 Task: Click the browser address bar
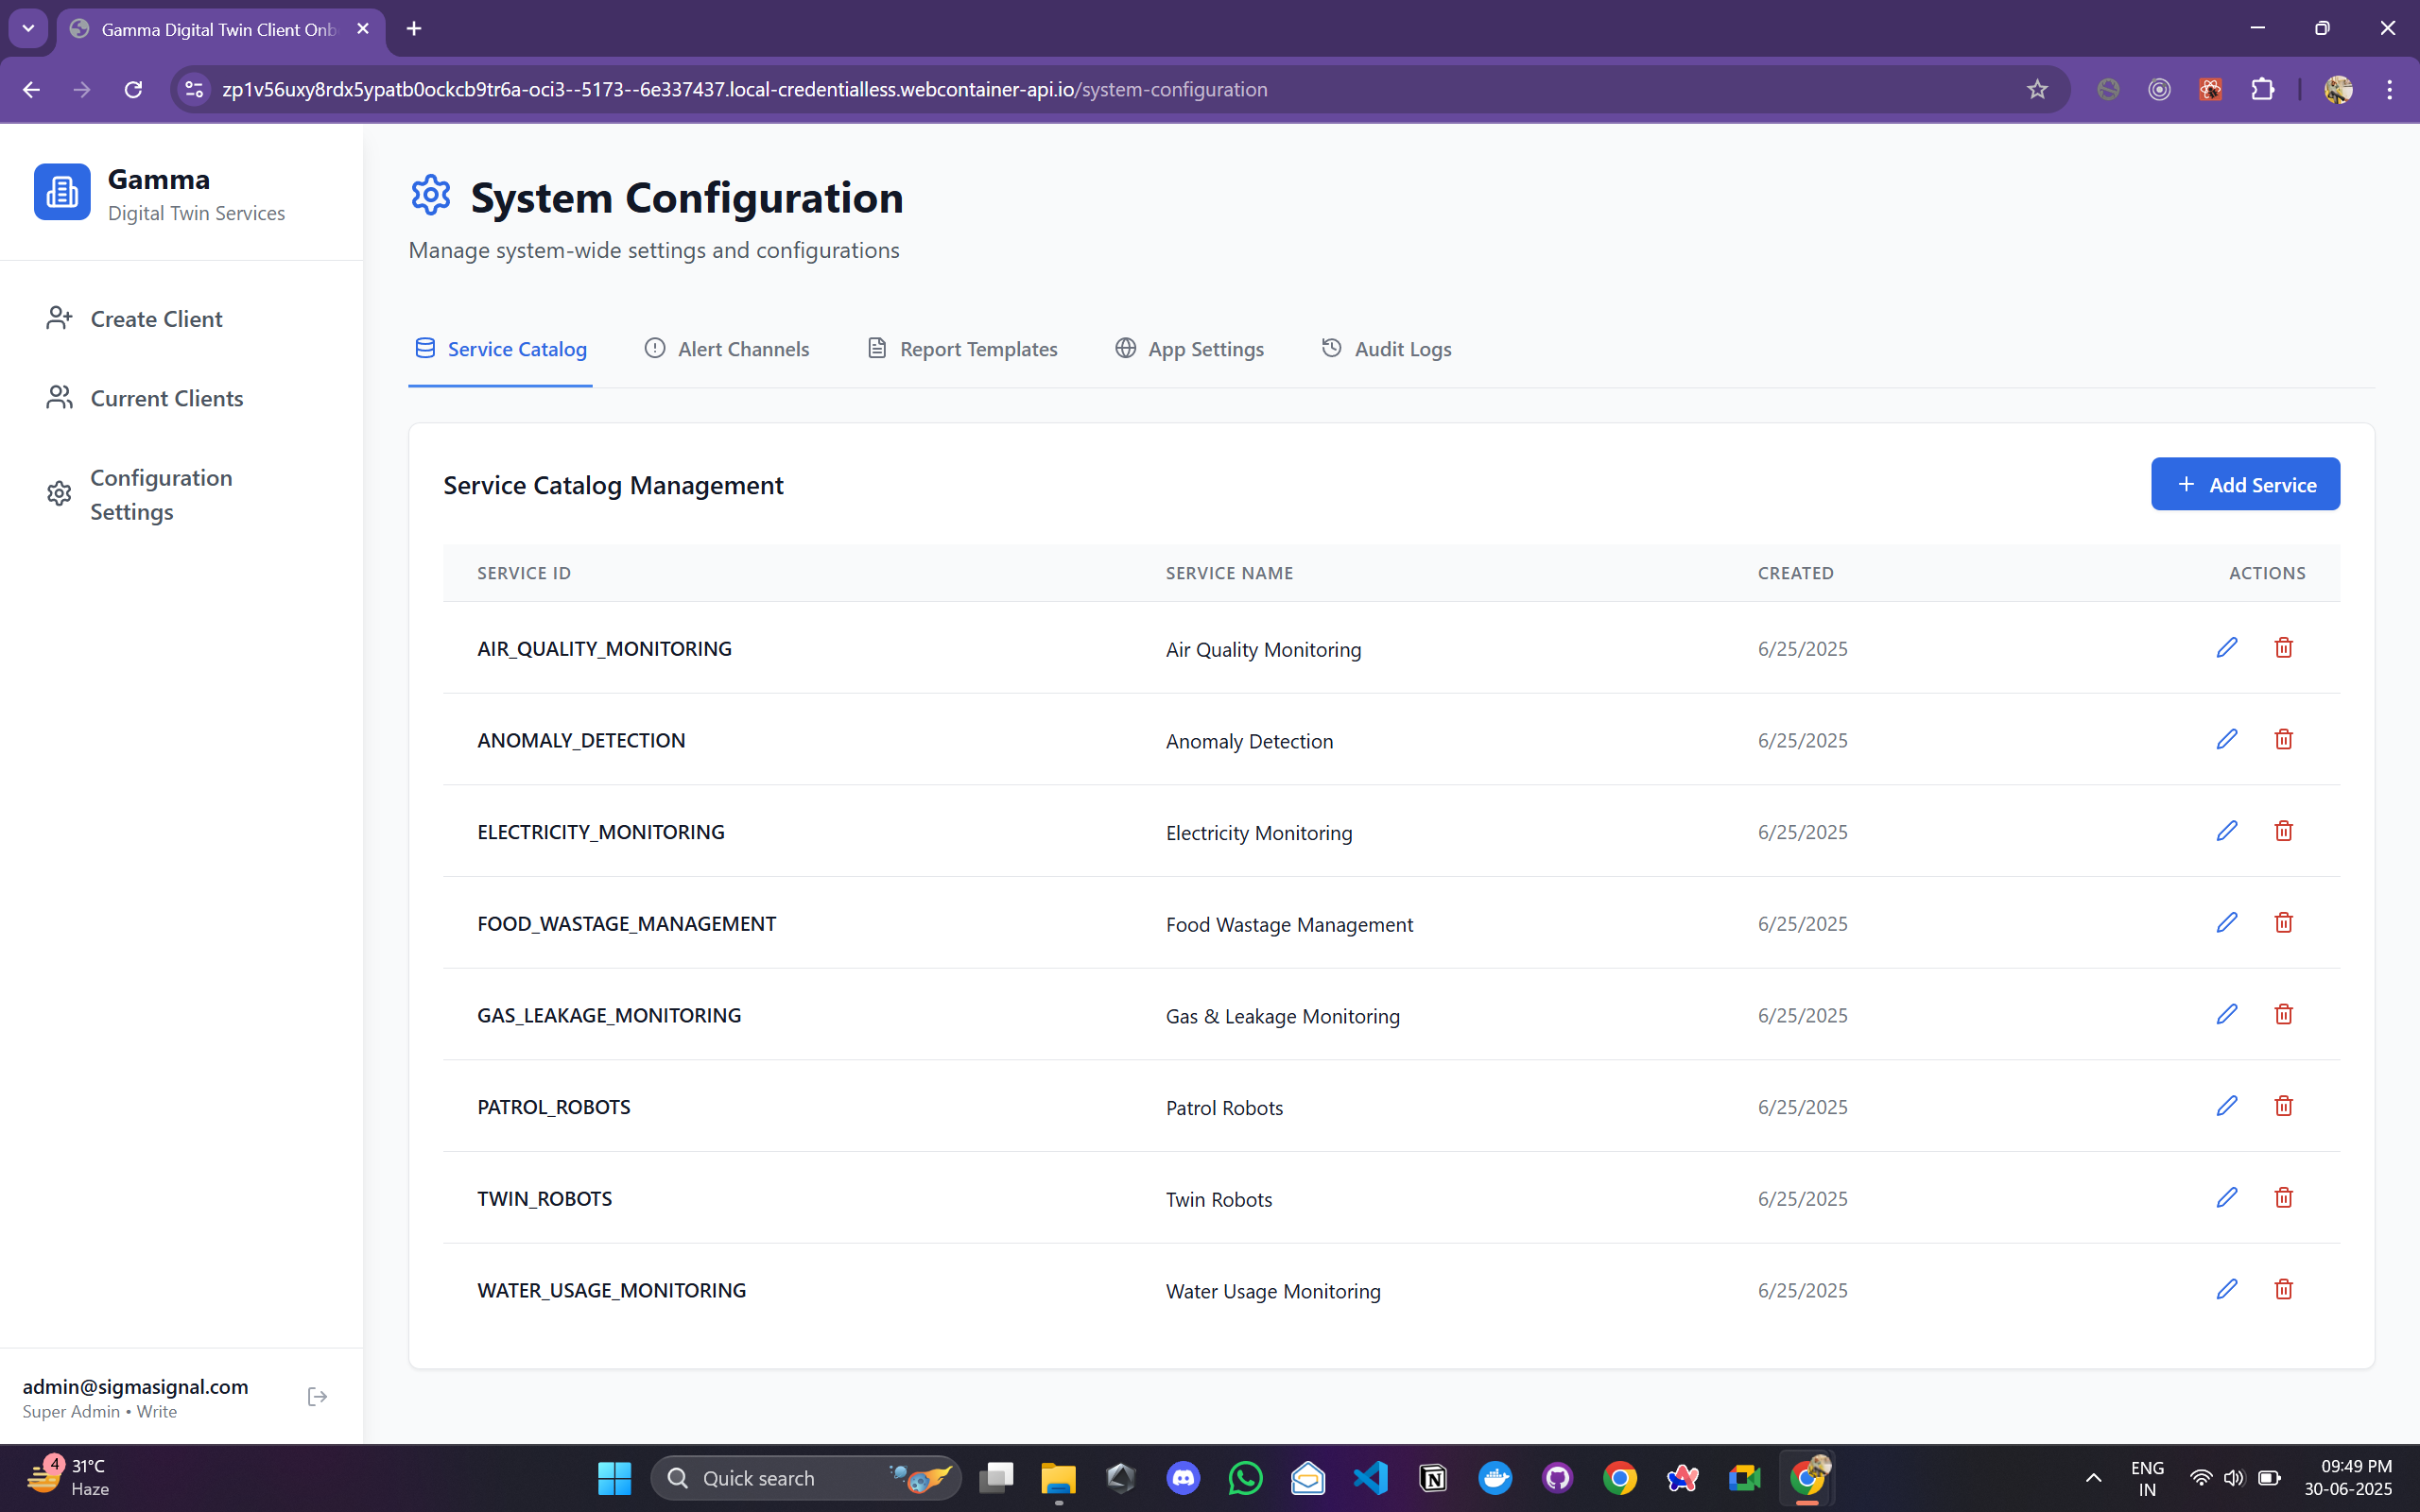coord(1100,90)
